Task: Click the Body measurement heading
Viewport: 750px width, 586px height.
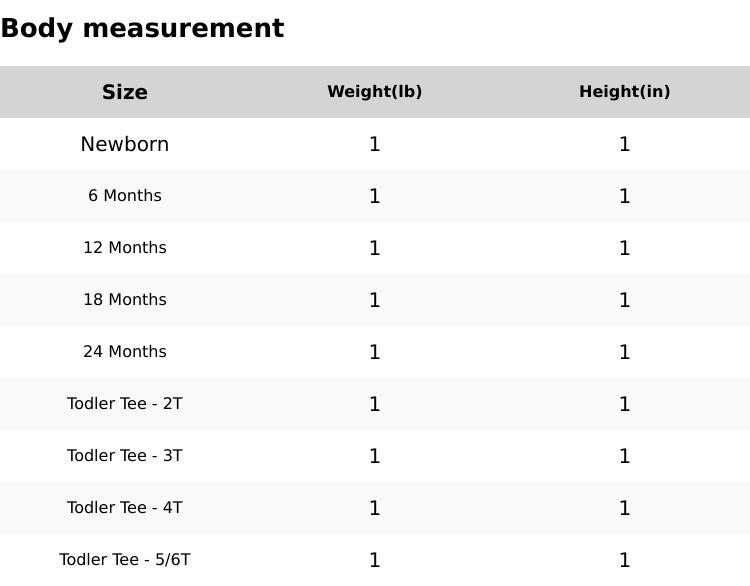Action: pos(142,28)
